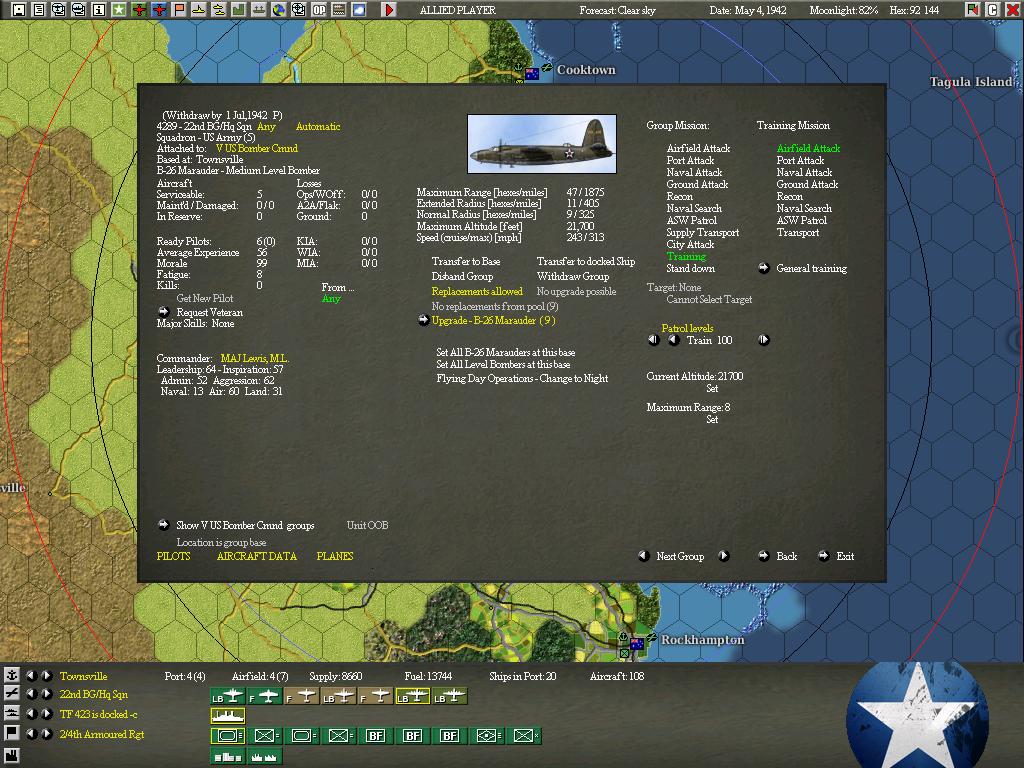Viewport: 1024px width, 768px height.
Task: Click the crosshair target toolbar icon
Action: (298, 9)
